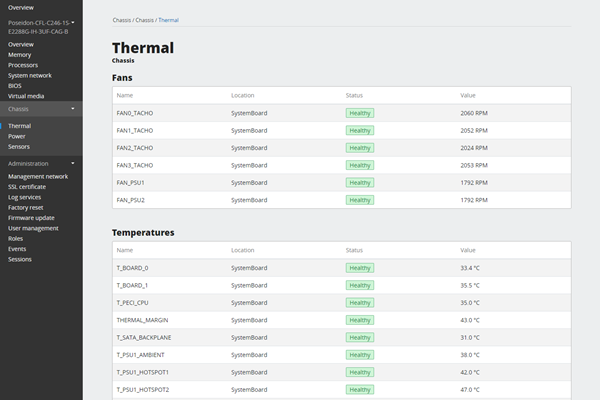
Task: Open the Sensors page under Chassis
Action: [19, 147]
